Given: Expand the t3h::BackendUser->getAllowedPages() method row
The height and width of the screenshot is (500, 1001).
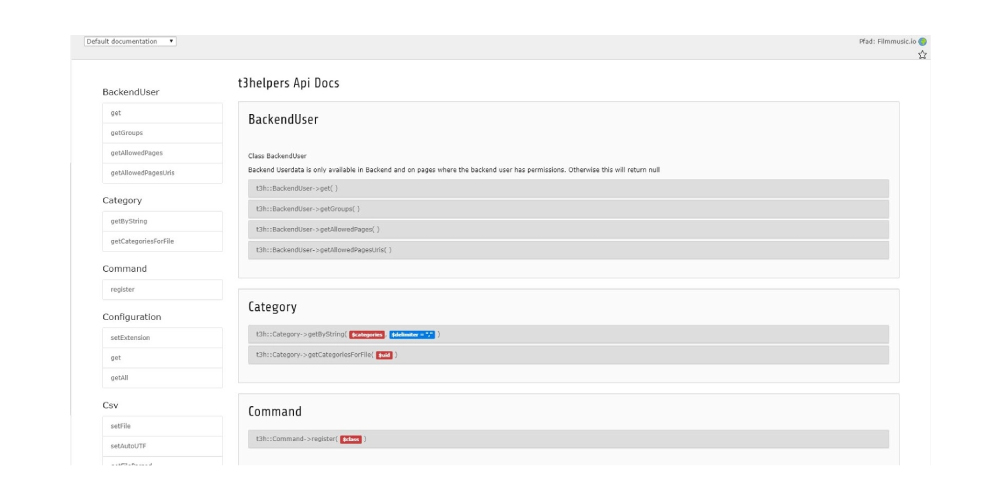Looking at the screenshot, I should point(568,229).
